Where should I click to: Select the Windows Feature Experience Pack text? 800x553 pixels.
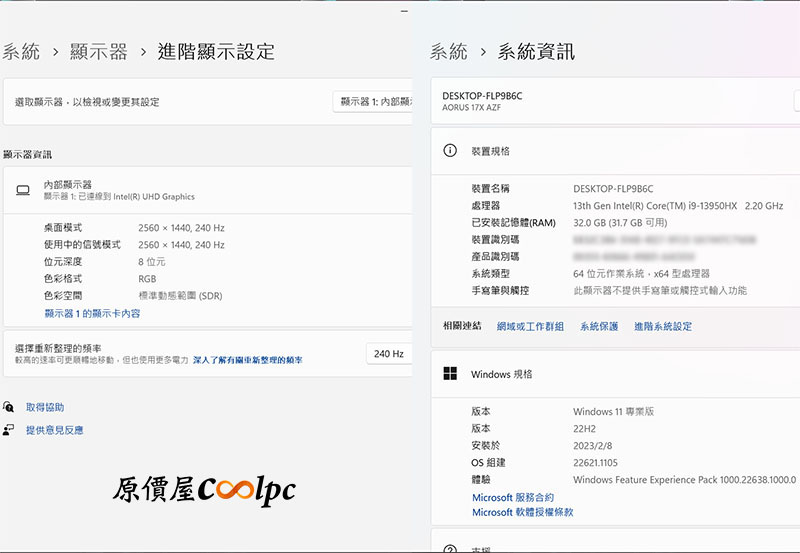(x=684, y=480)
